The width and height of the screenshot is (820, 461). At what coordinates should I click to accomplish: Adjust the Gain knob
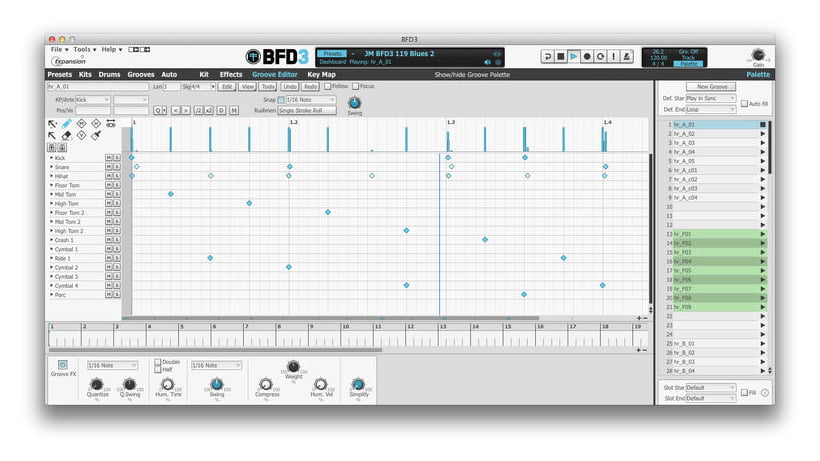pos(758,55)
